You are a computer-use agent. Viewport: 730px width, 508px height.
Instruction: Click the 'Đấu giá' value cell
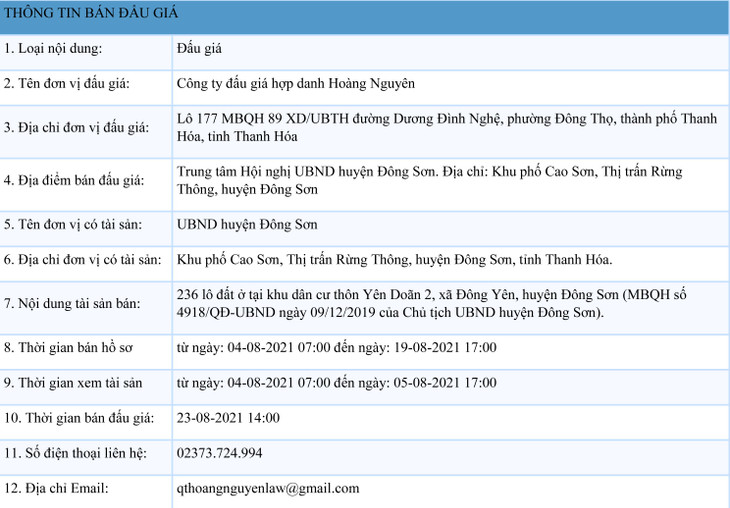(198, 48)
